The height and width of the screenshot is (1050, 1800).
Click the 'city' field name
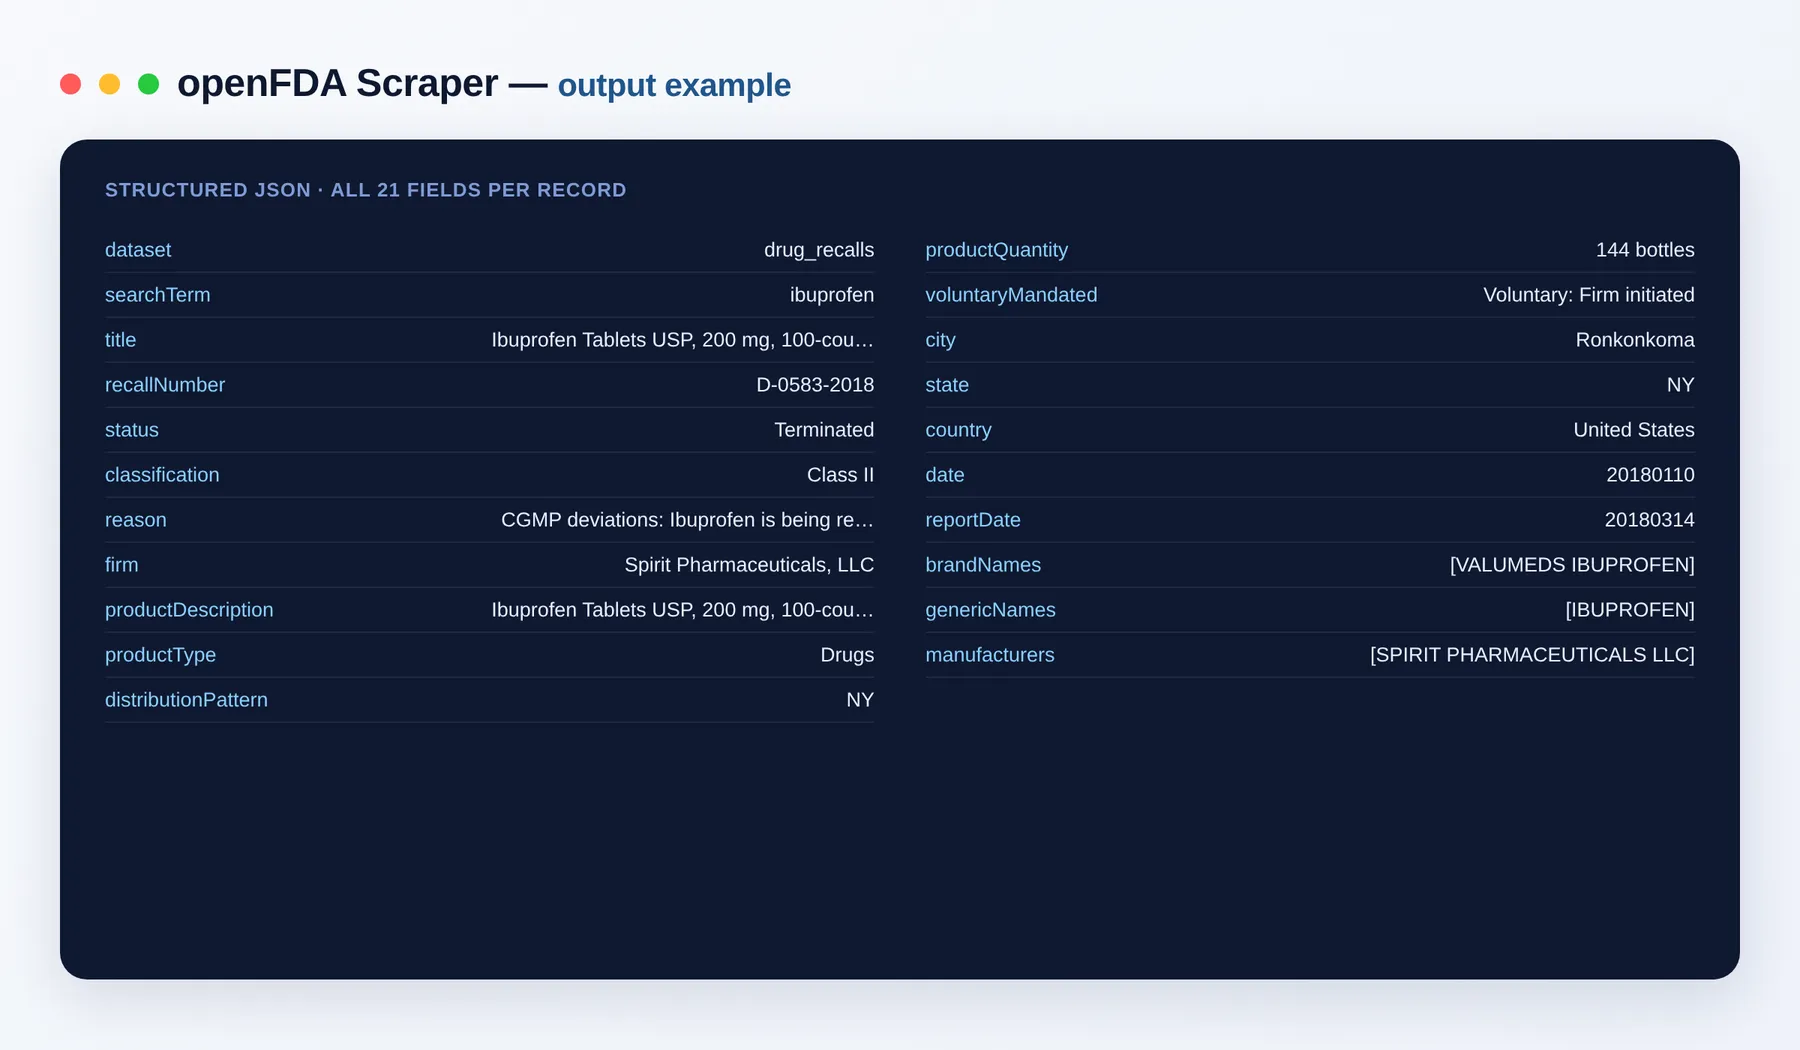point(941,340)
